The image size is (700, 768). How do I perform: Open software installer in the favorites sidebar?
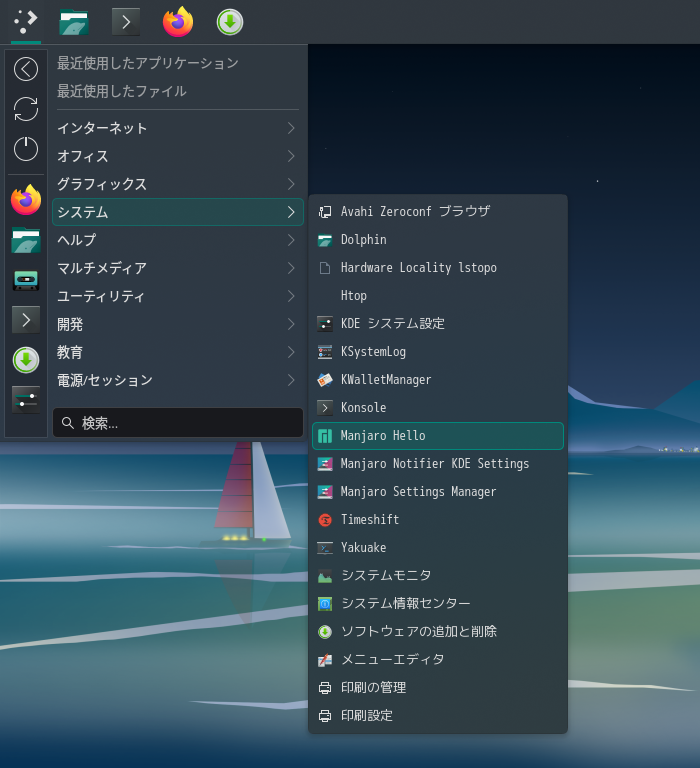pos(26,360)
